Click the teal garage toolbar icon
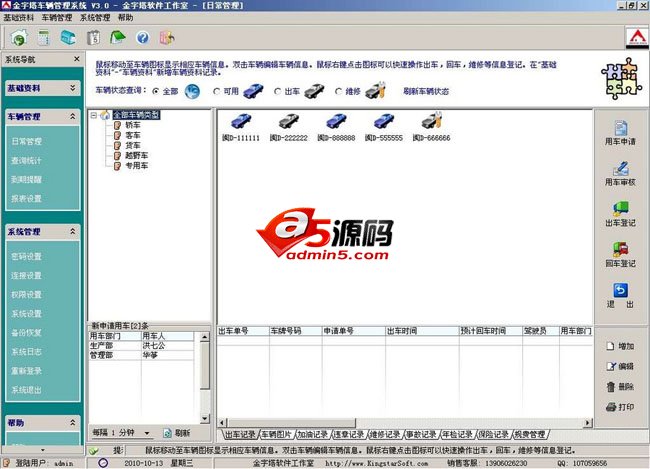This screenshot has width=650, height=469. 68,38
